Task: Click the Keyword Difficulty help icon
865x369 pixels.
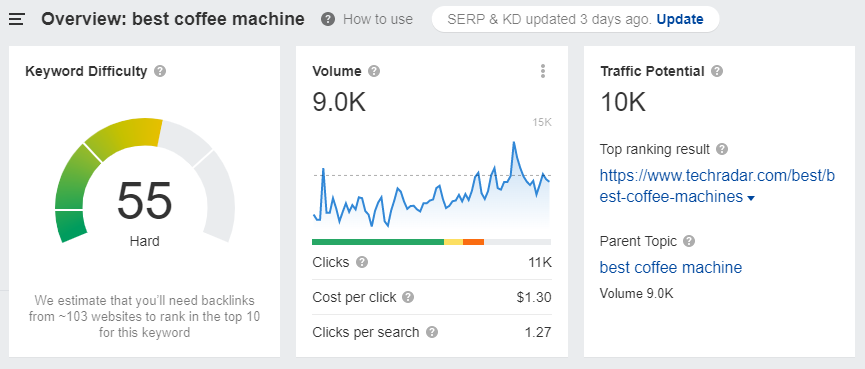Action: 160,71
